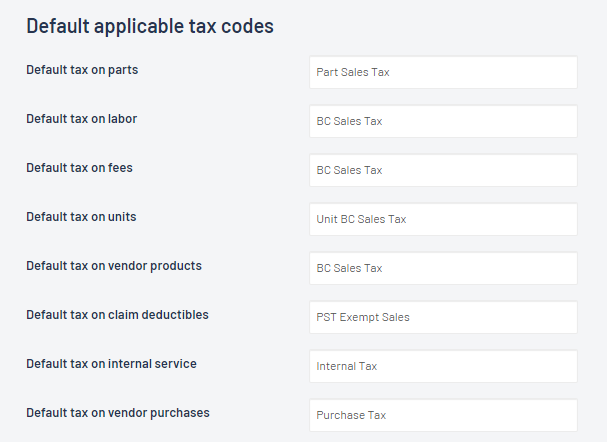Select the 'Part Sales Tax' value text
Screen dimensions: 607x442
click(353, 72)
